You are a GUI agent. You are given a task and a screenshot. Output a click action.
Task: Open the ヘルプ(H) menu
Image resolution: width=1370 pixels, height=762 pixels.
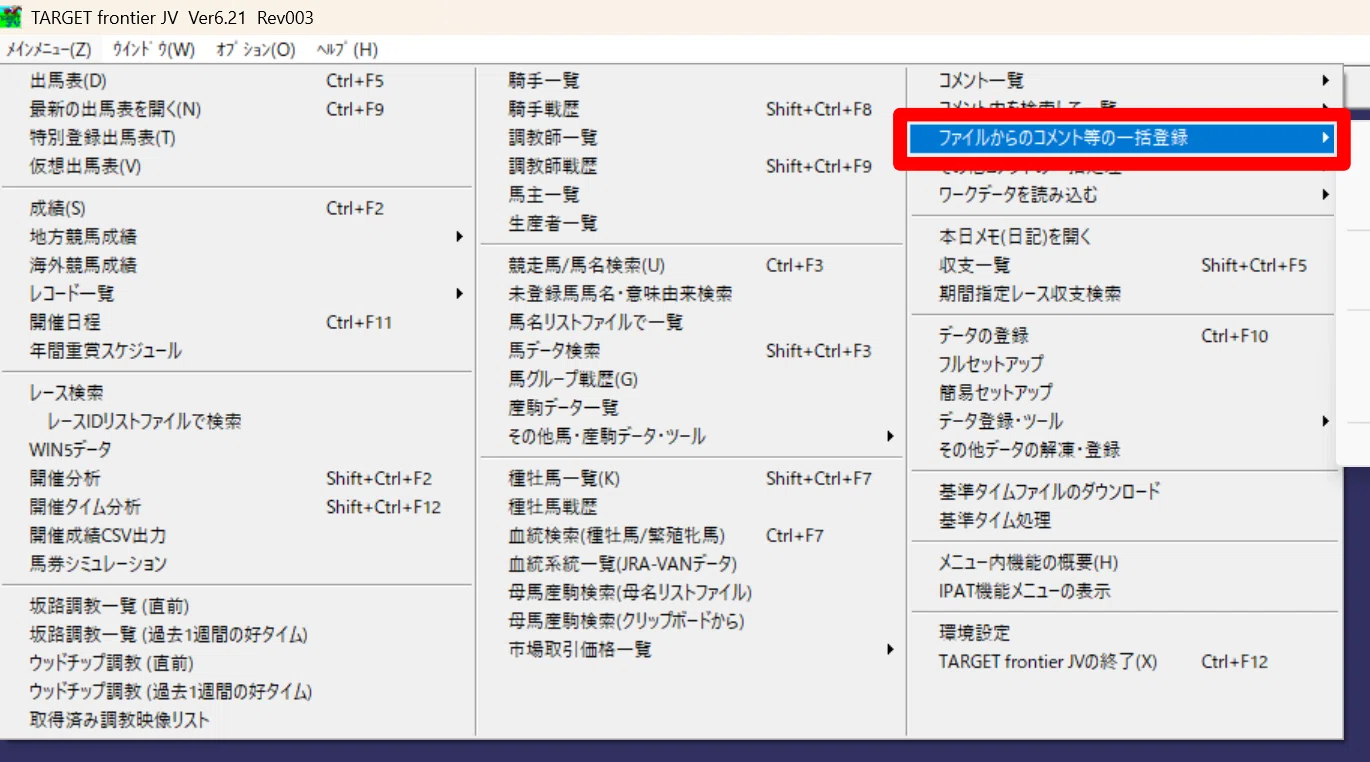(347, 49)
